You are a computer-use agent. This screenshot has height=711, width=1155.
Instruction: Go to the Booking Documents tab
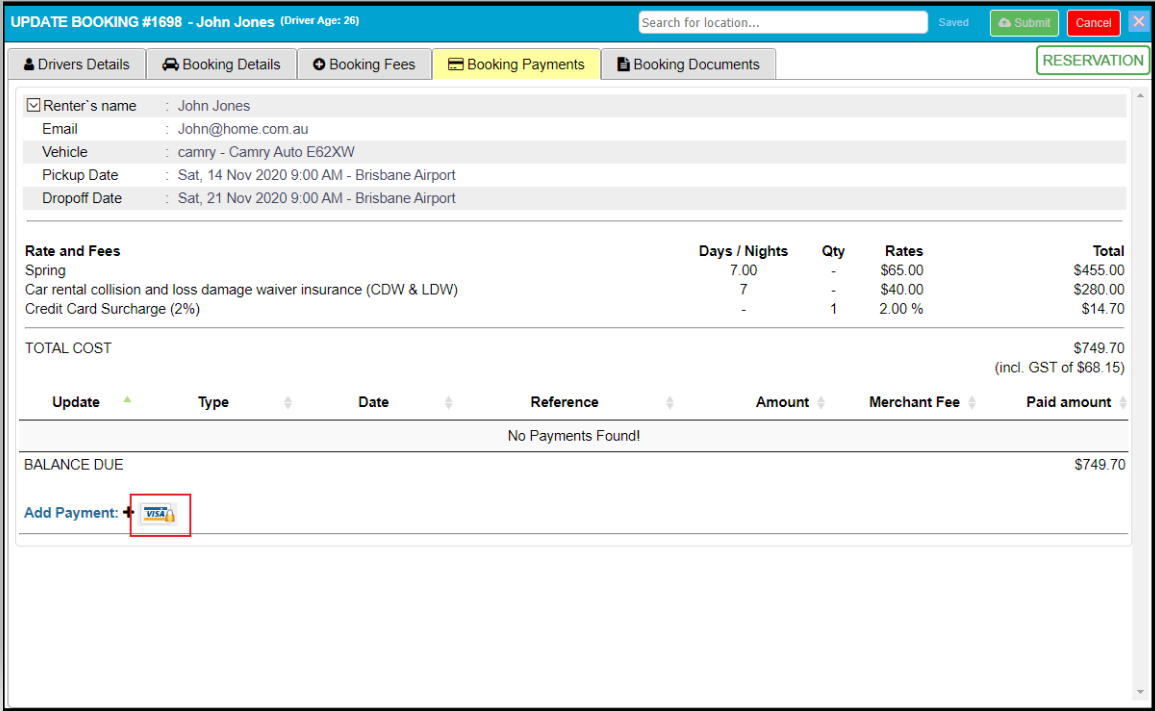coord(688,64)
